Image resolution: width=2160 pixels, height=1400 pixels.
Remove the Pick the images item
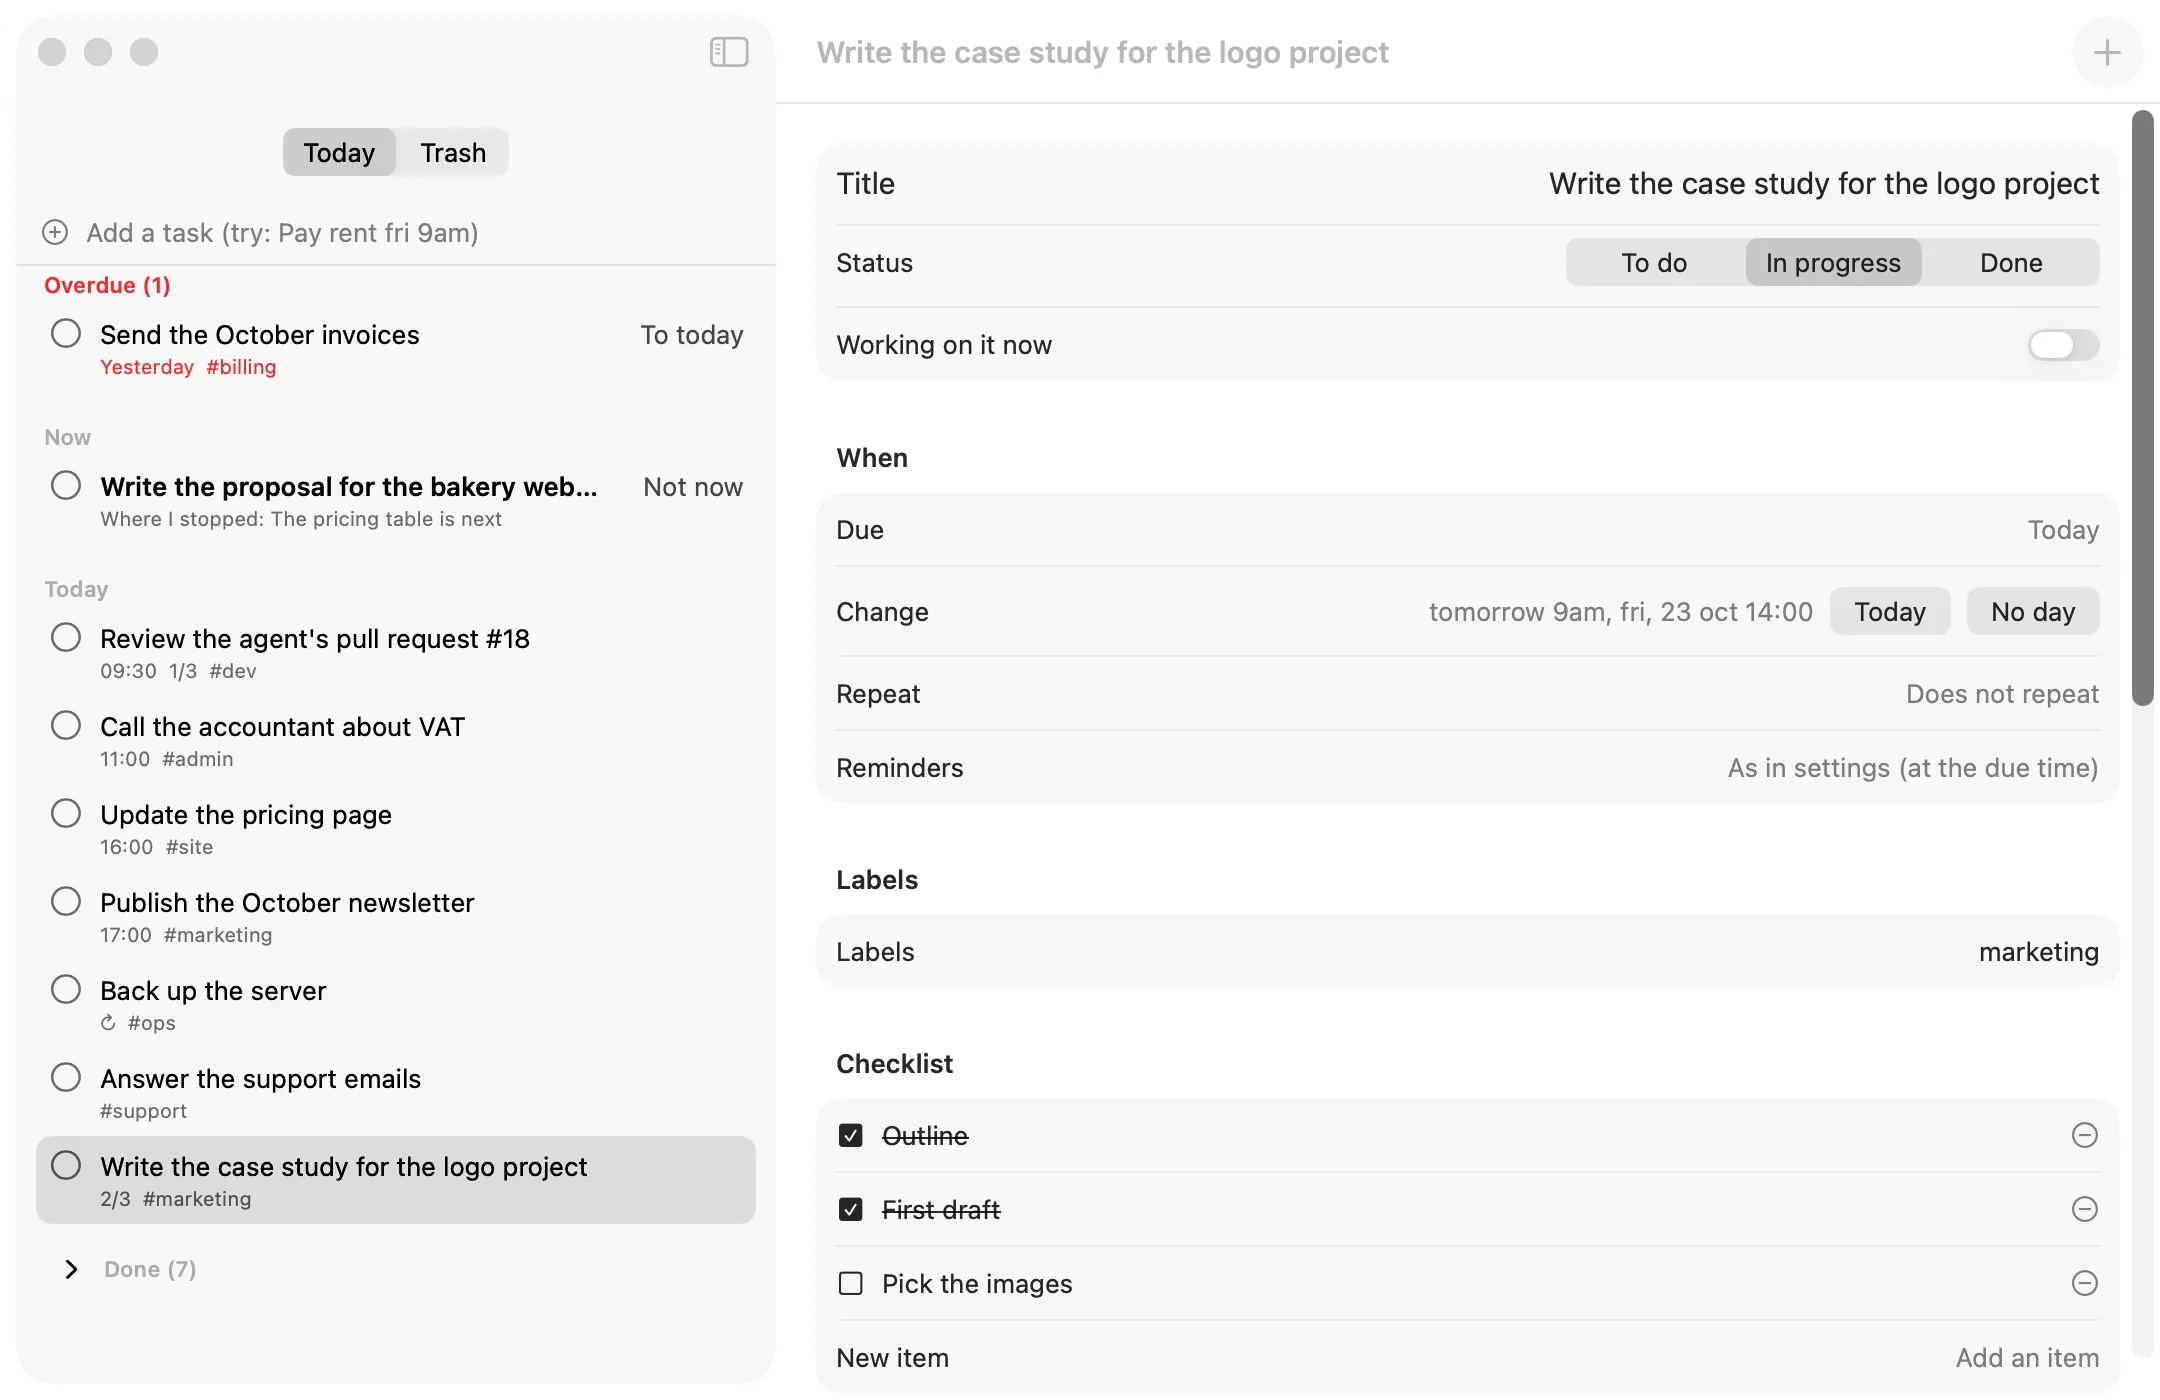coord(2084,1283)
